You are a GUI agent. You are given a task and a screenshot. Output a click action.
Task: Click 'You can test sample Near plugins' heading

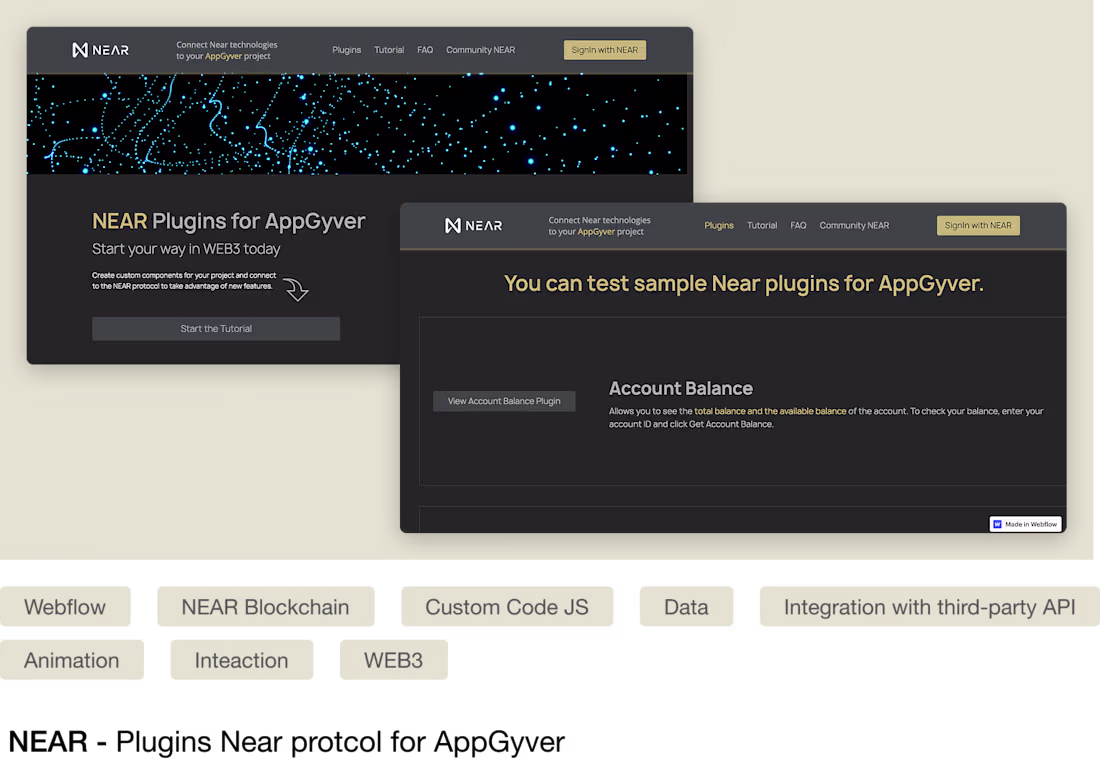744,283
